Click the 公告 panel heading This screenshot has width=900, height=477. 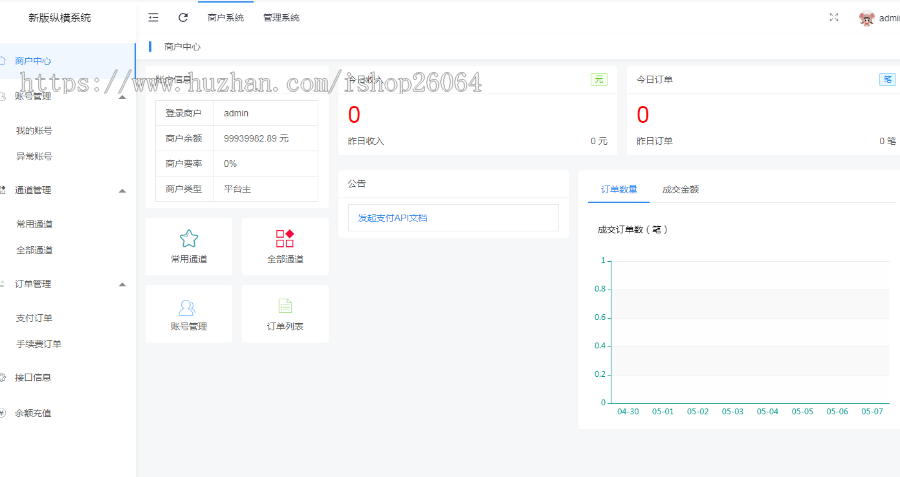[x=356, y=183]
